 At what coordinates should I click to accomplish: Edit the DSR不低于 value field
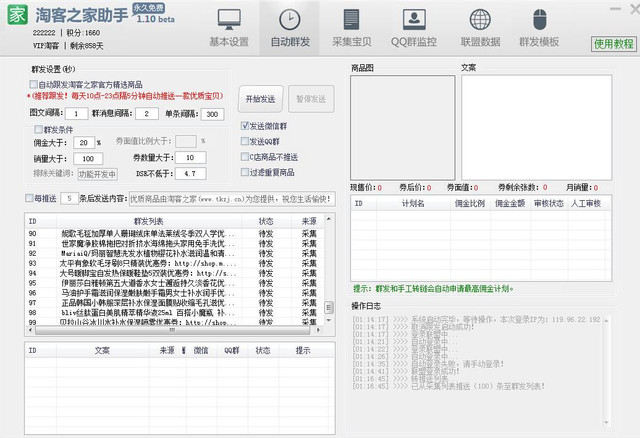[x=191, y=173]
